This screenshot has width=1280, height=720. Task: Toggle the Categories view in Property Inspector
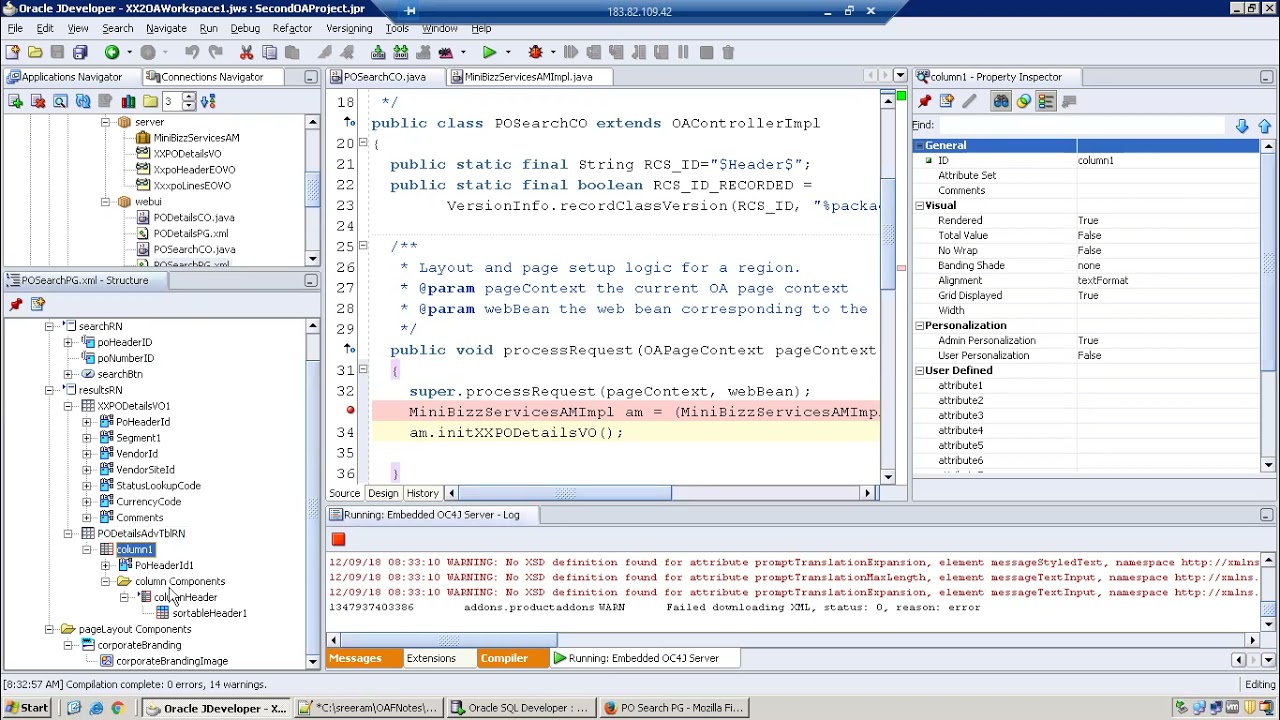tap(1046, 101)
